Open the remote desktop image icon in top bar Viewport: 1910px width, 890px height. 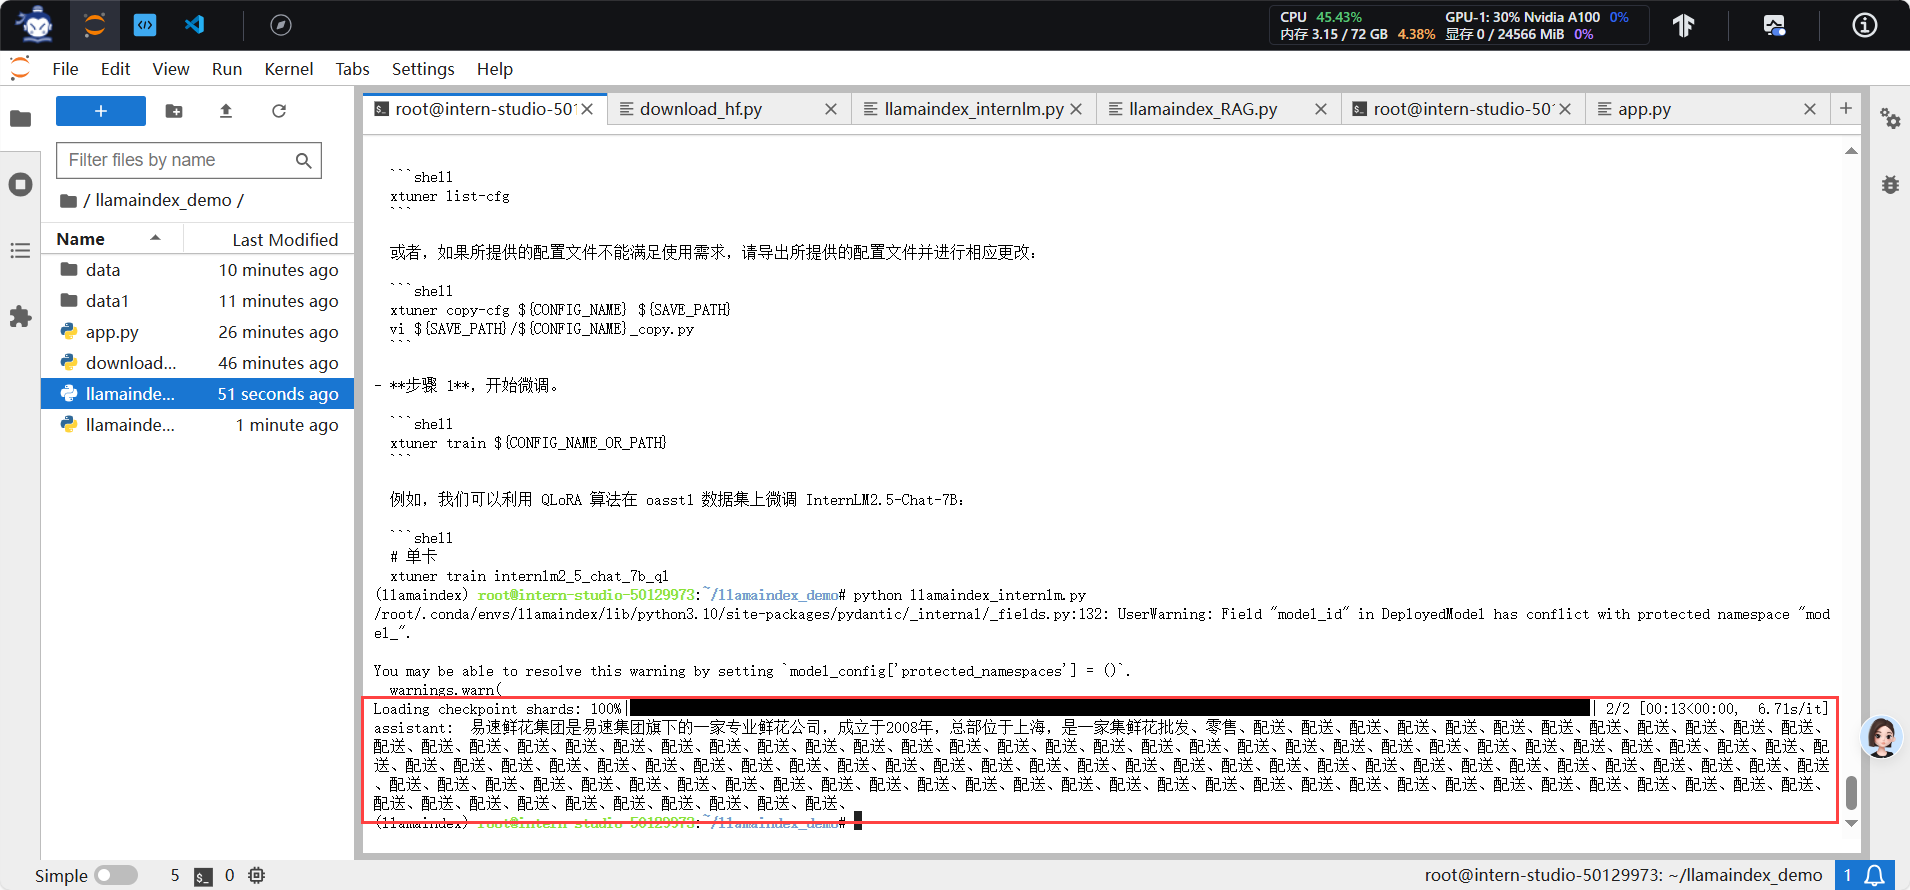1774,25
